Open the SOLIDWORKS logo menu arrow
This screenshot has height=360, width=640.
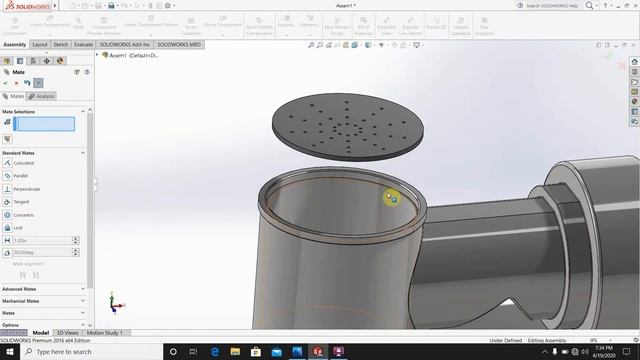click(55, 6)
